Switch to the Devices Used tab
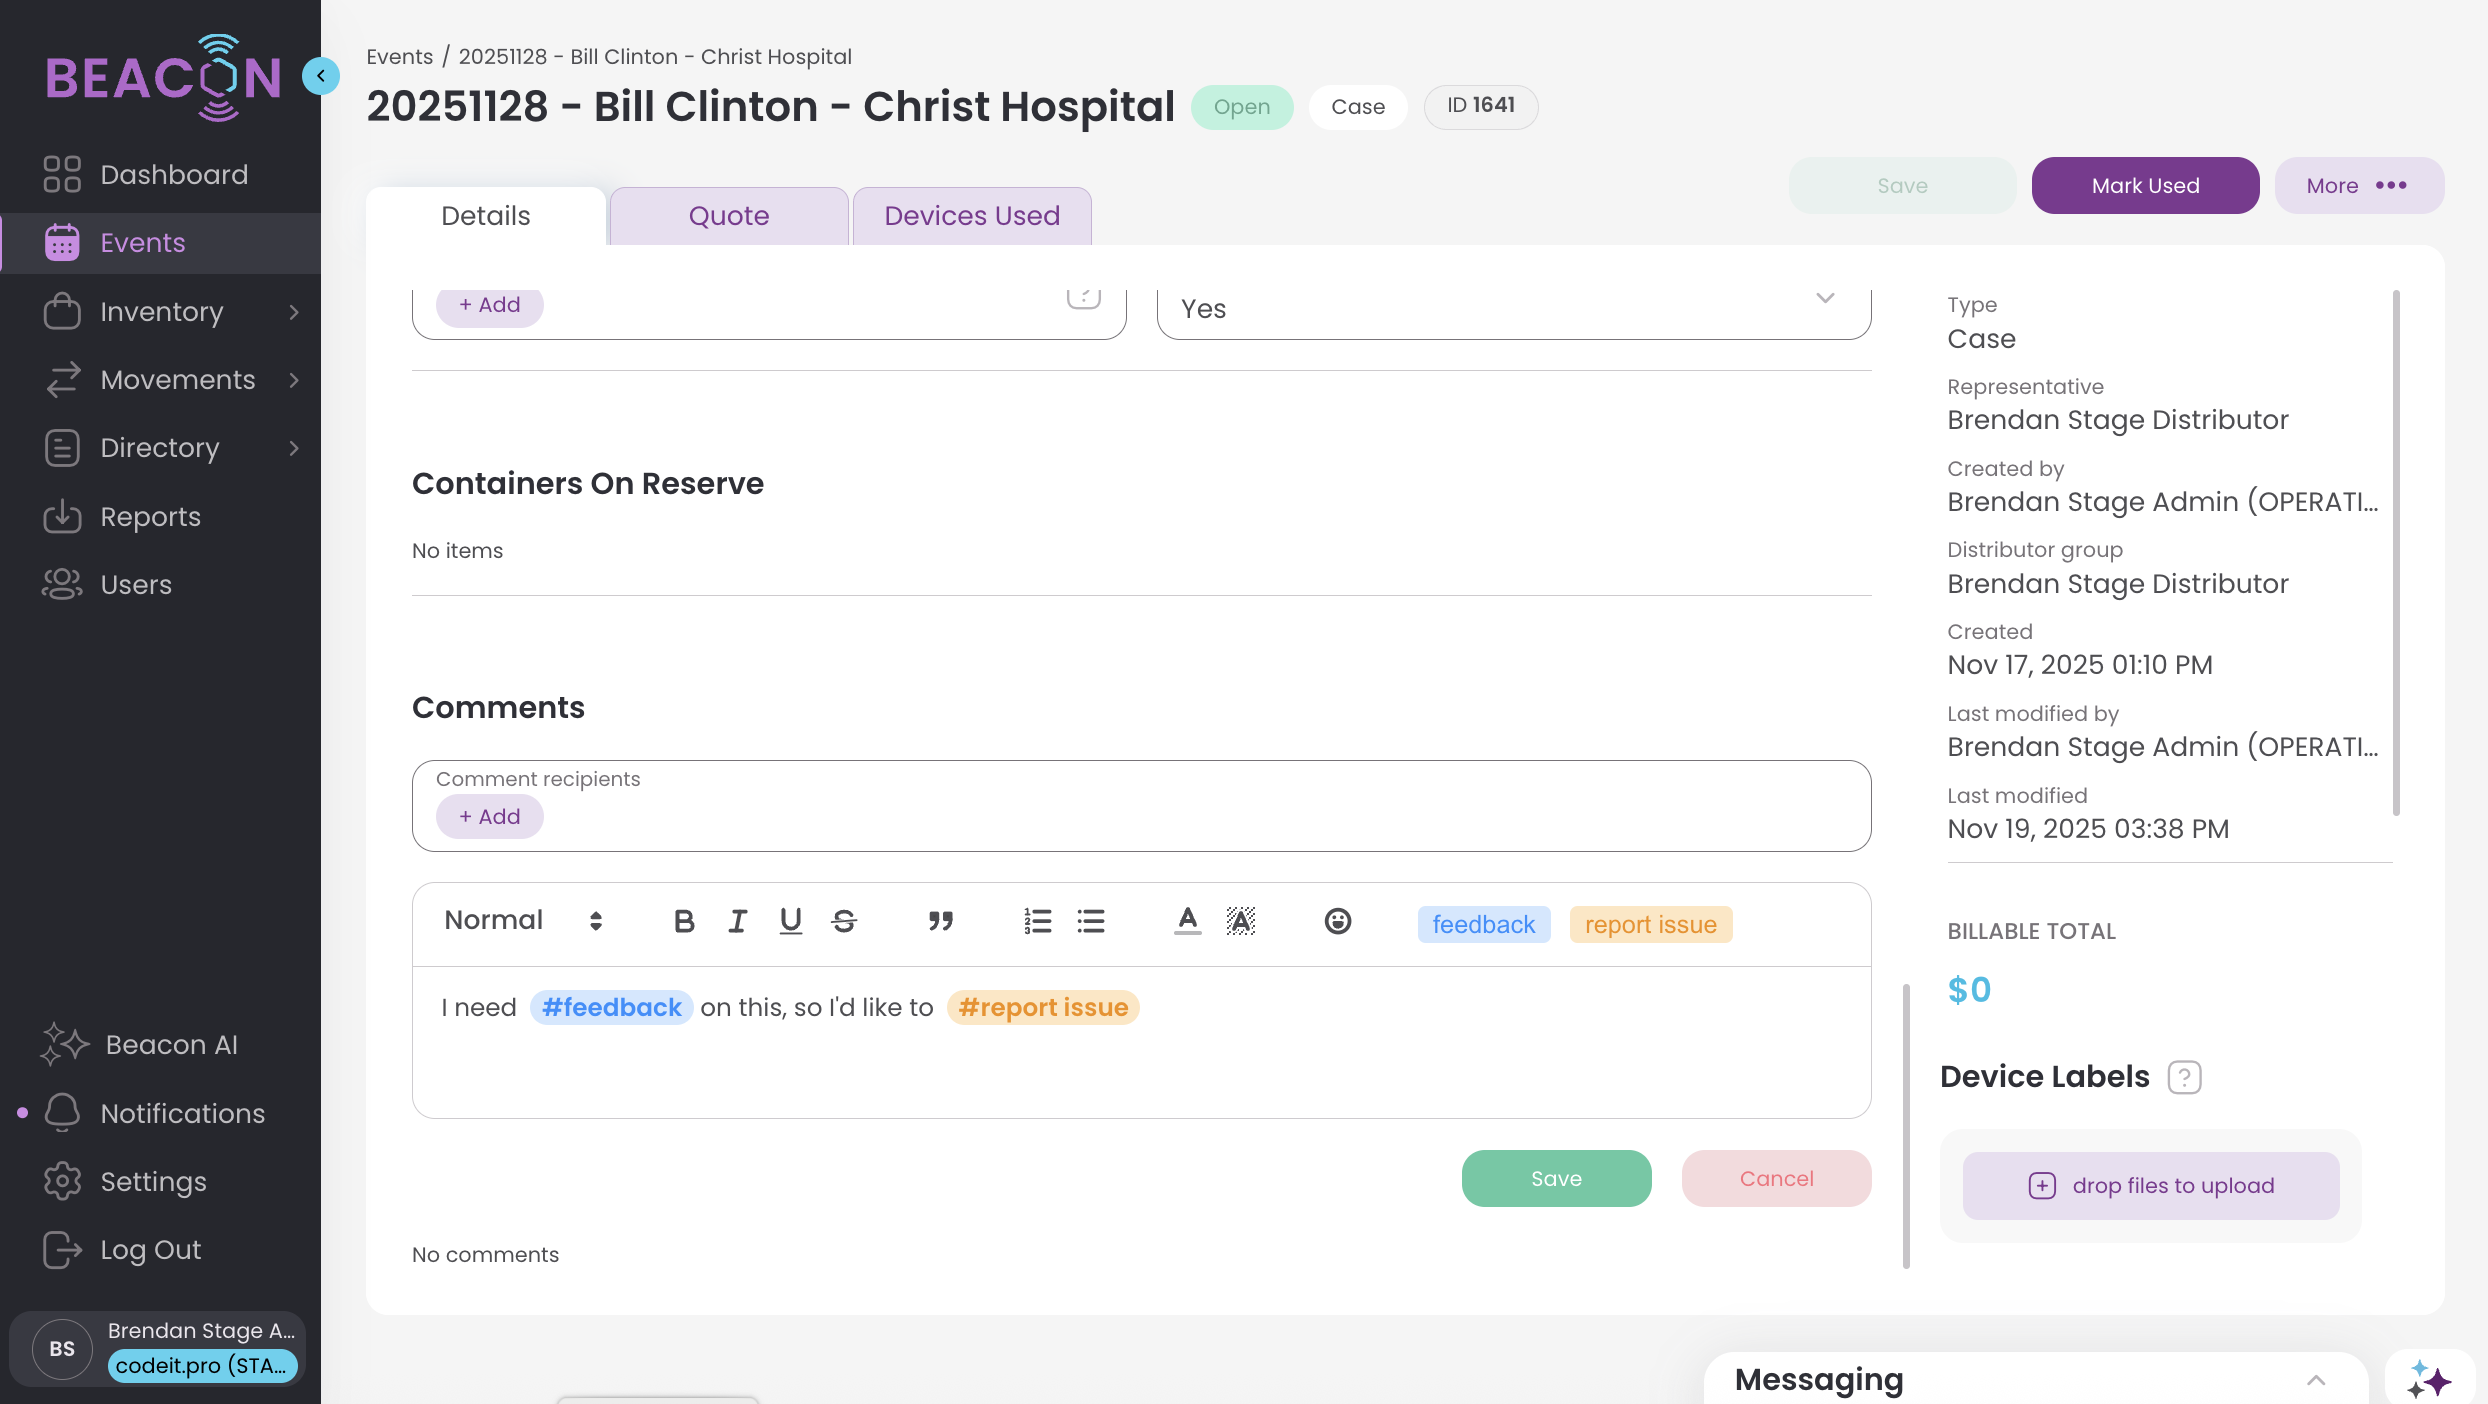The height and width of the screenshot is (1404, 2488). [x=972, y=216]
